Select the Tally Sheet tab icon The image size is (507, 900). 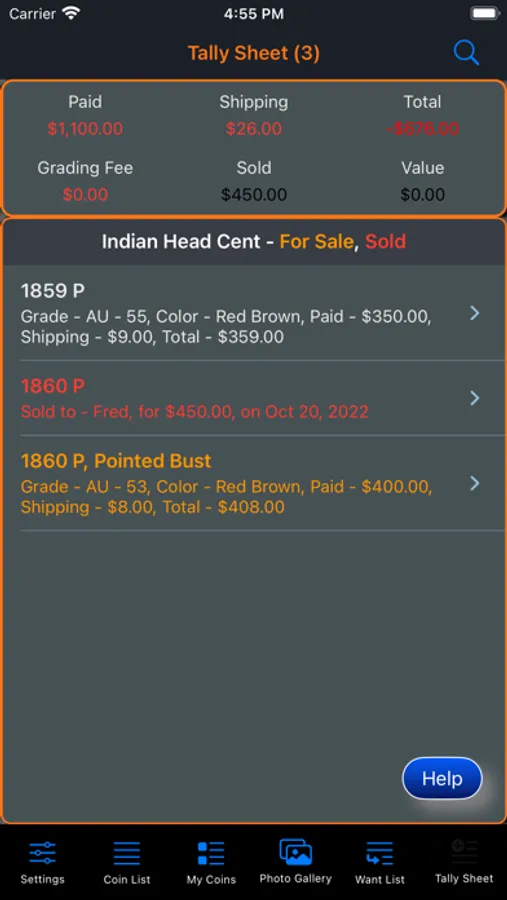(x=464, y=852)
